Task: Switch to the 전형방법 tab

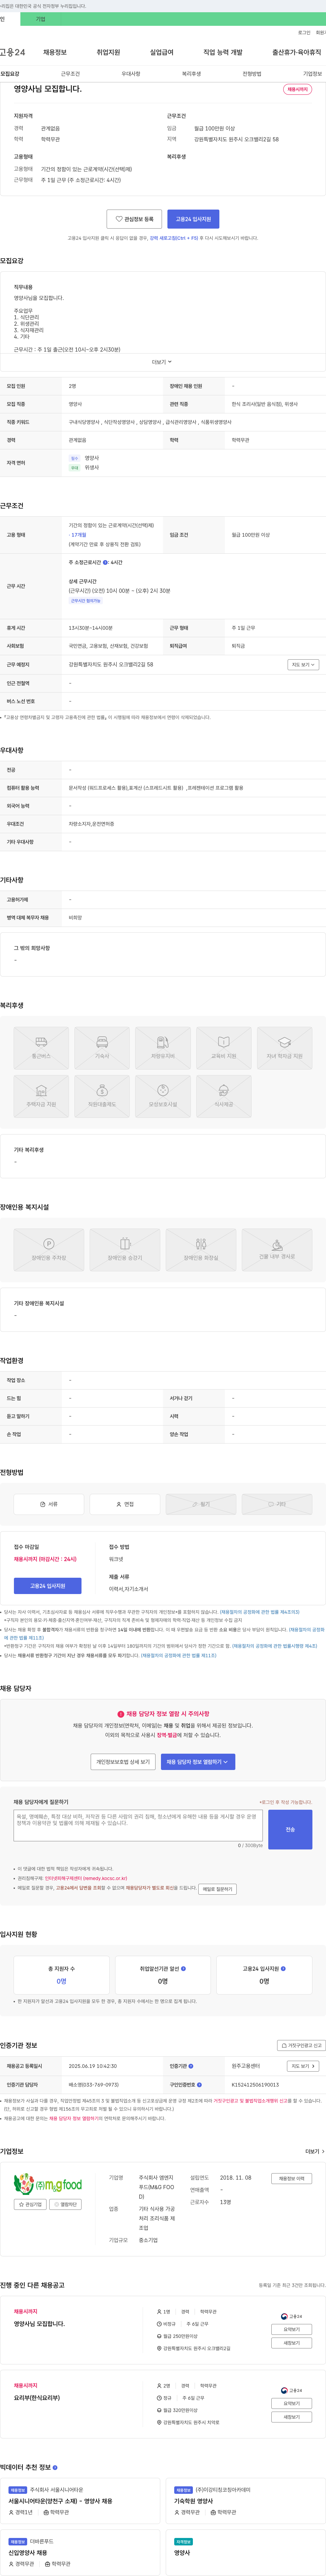Action: [252, 74]
